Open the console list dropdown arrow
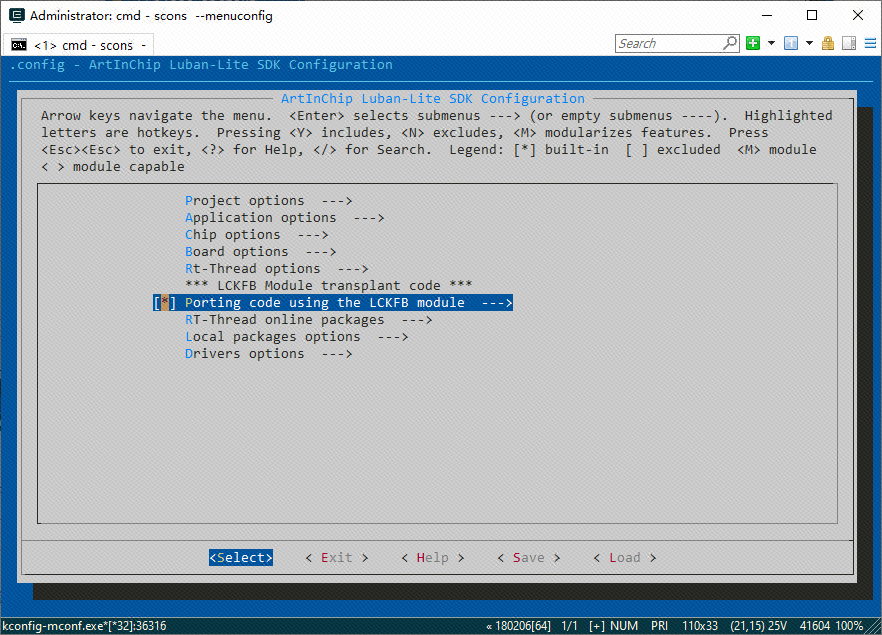 pyautogui.click(x=807, y=44)
